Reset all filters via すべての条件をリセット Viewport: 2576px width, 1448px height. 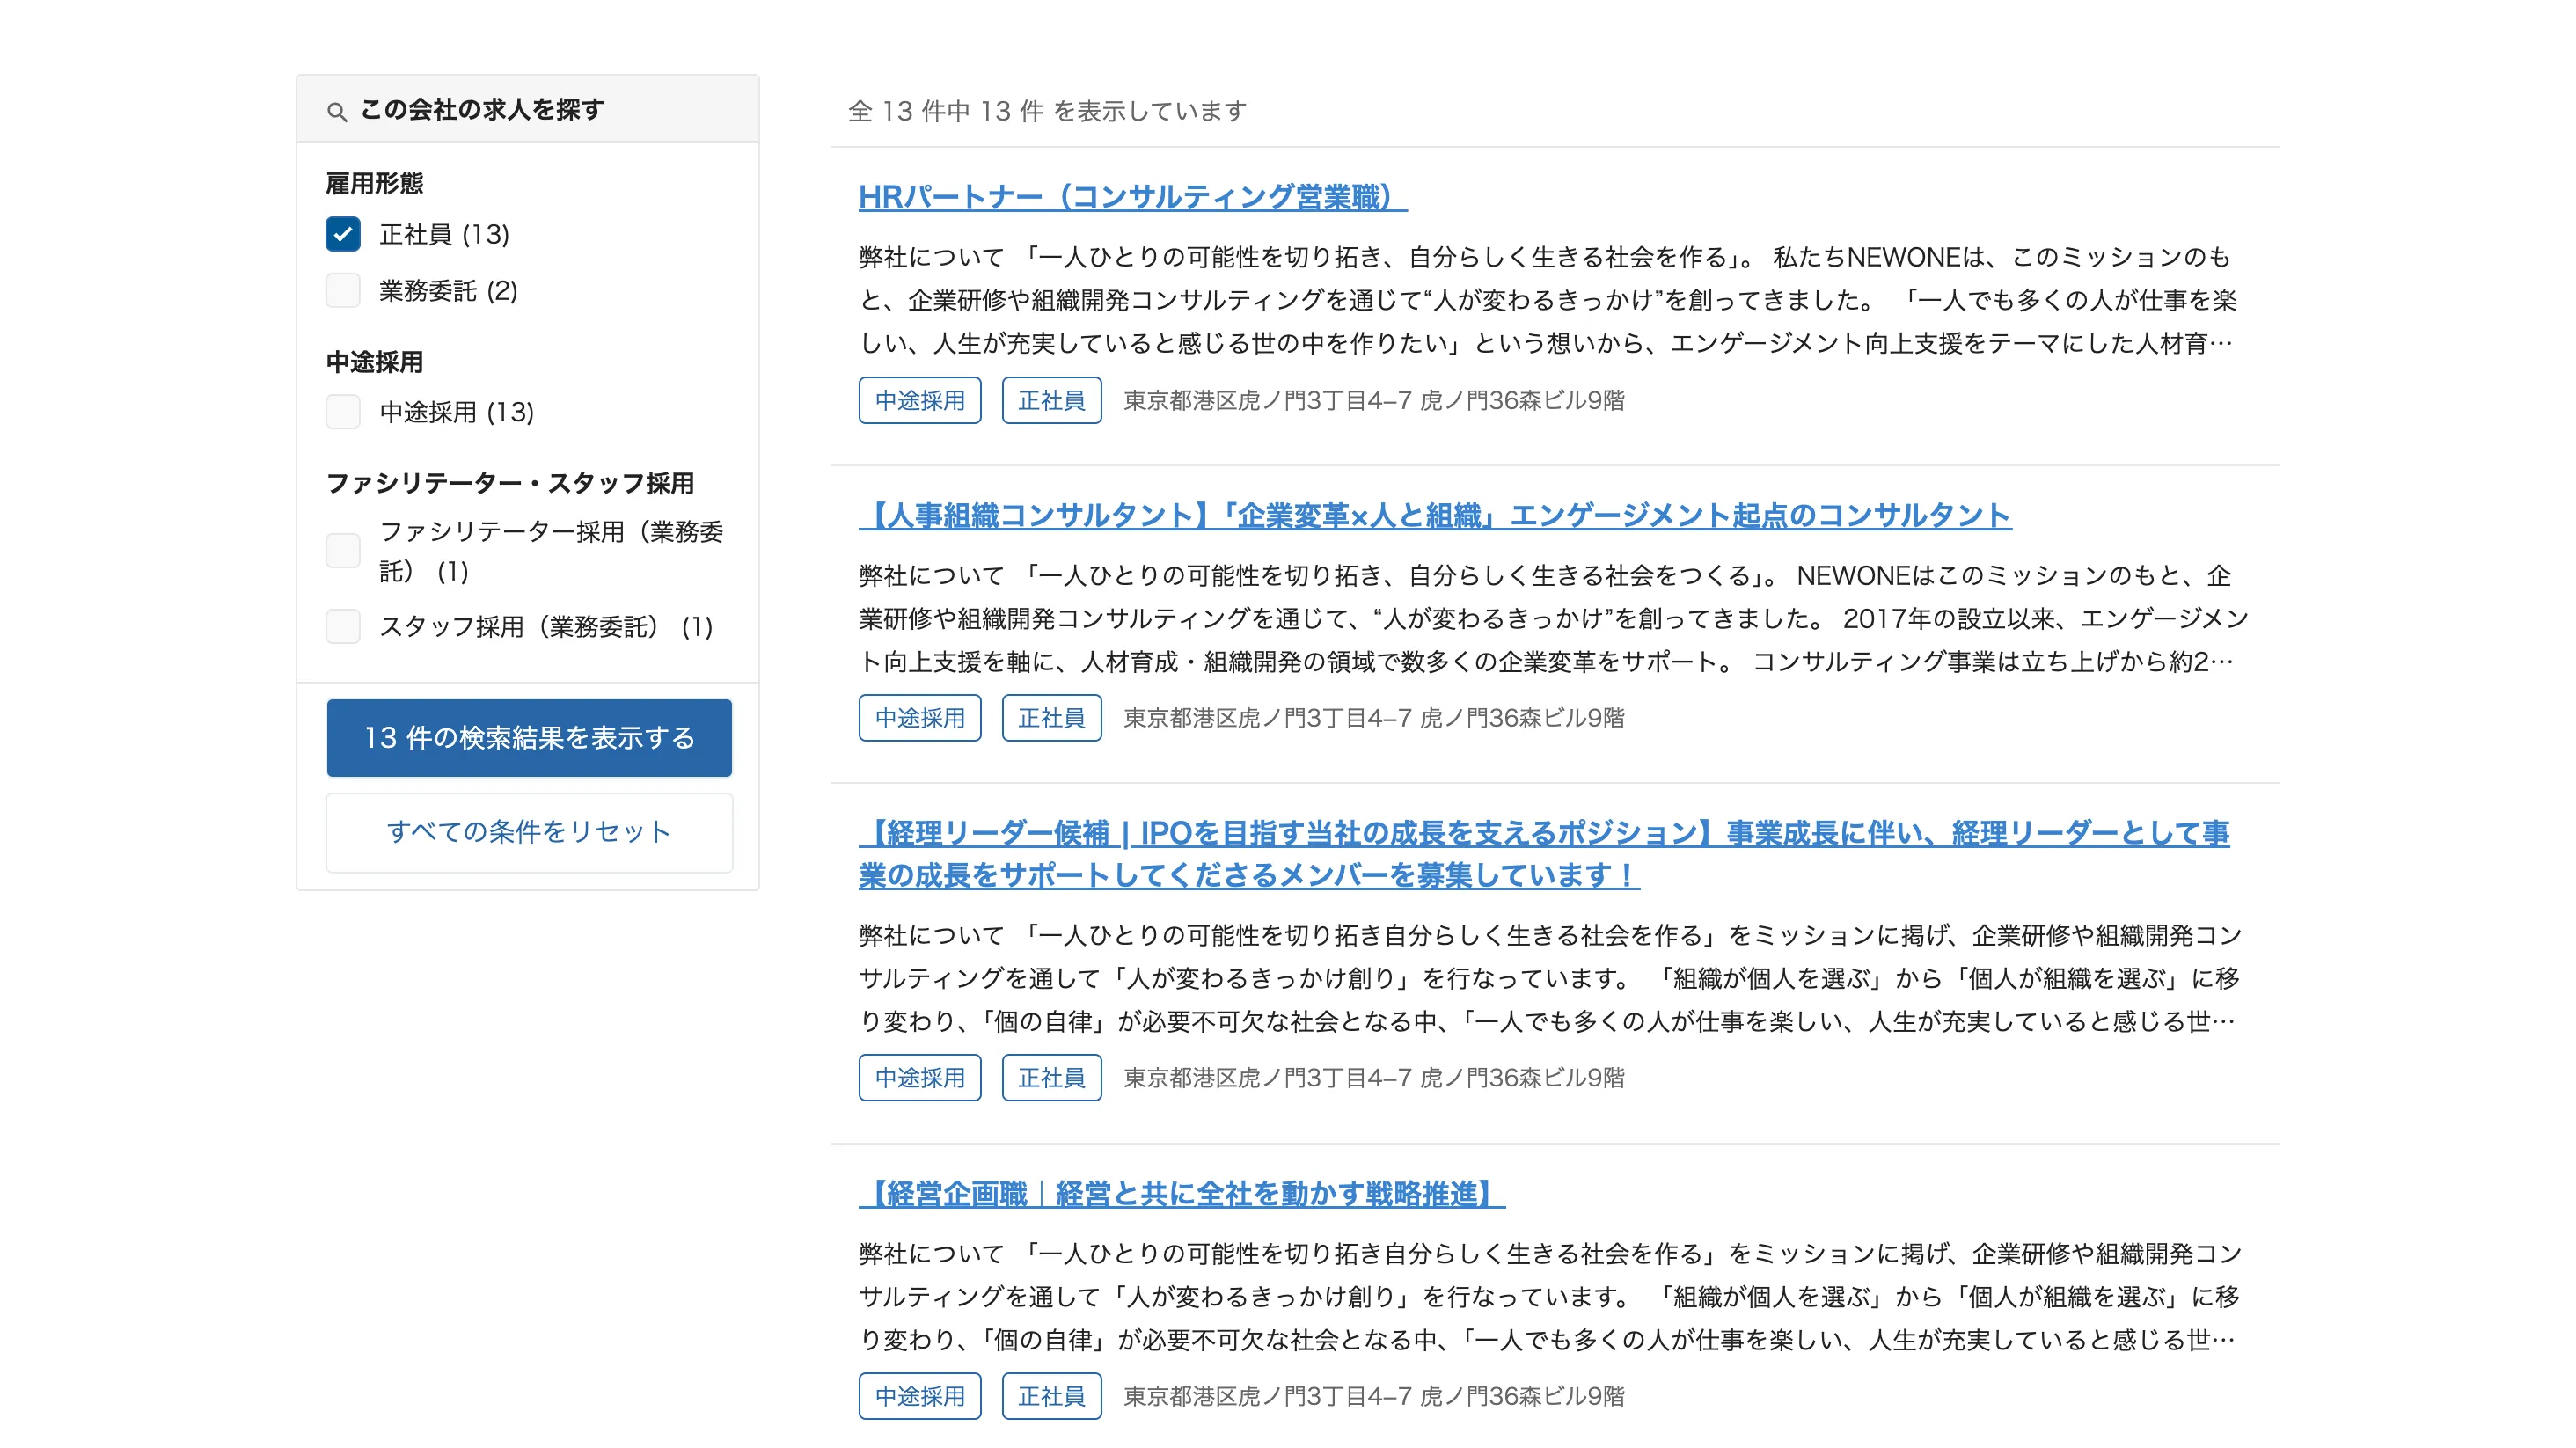pos(528,831)
